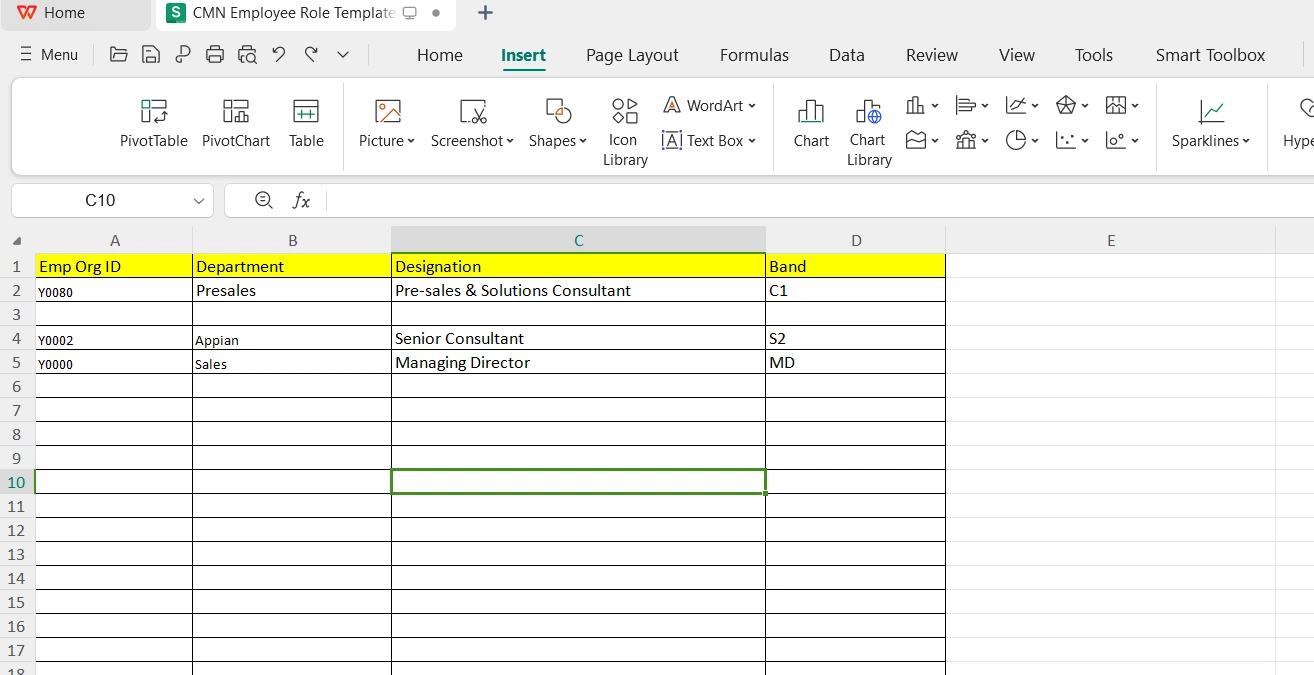
Task: Select row 10 header
Action: 16,482
